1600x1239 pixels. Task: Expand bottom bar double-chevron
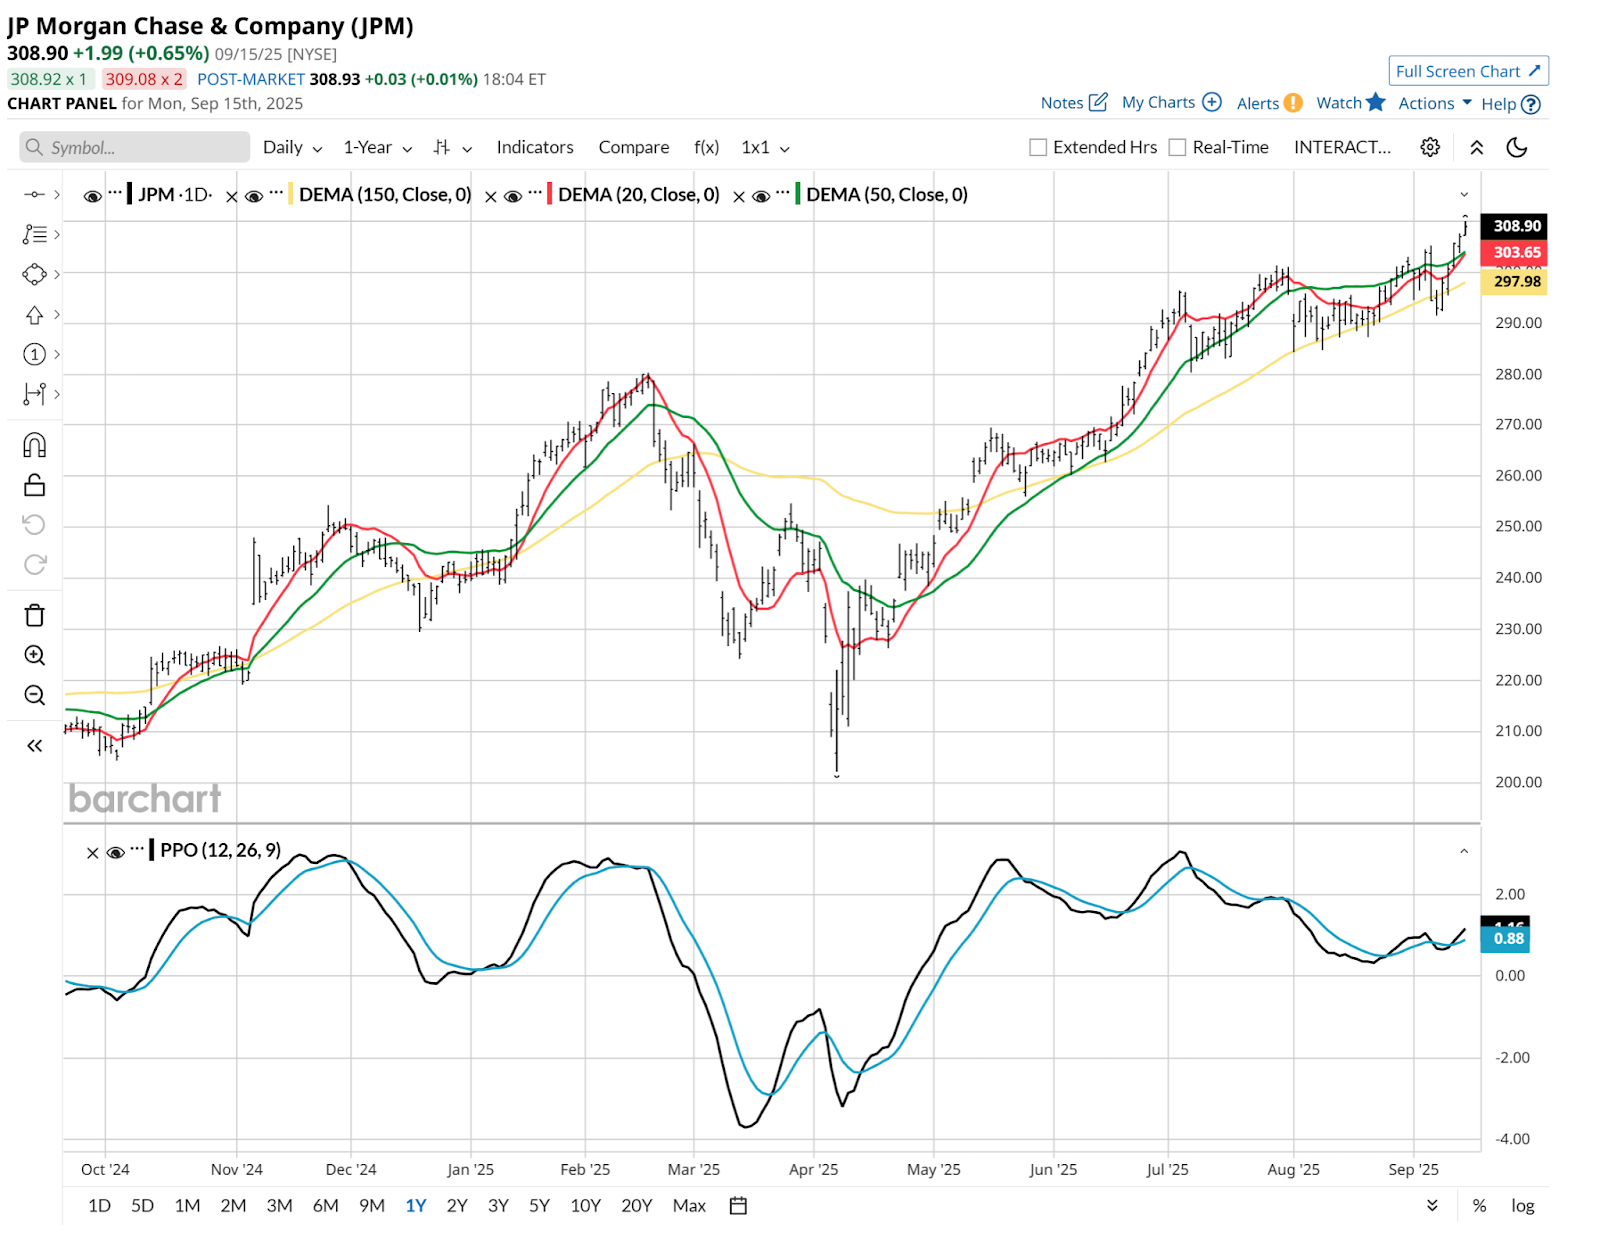[x=1432, y=1205]
